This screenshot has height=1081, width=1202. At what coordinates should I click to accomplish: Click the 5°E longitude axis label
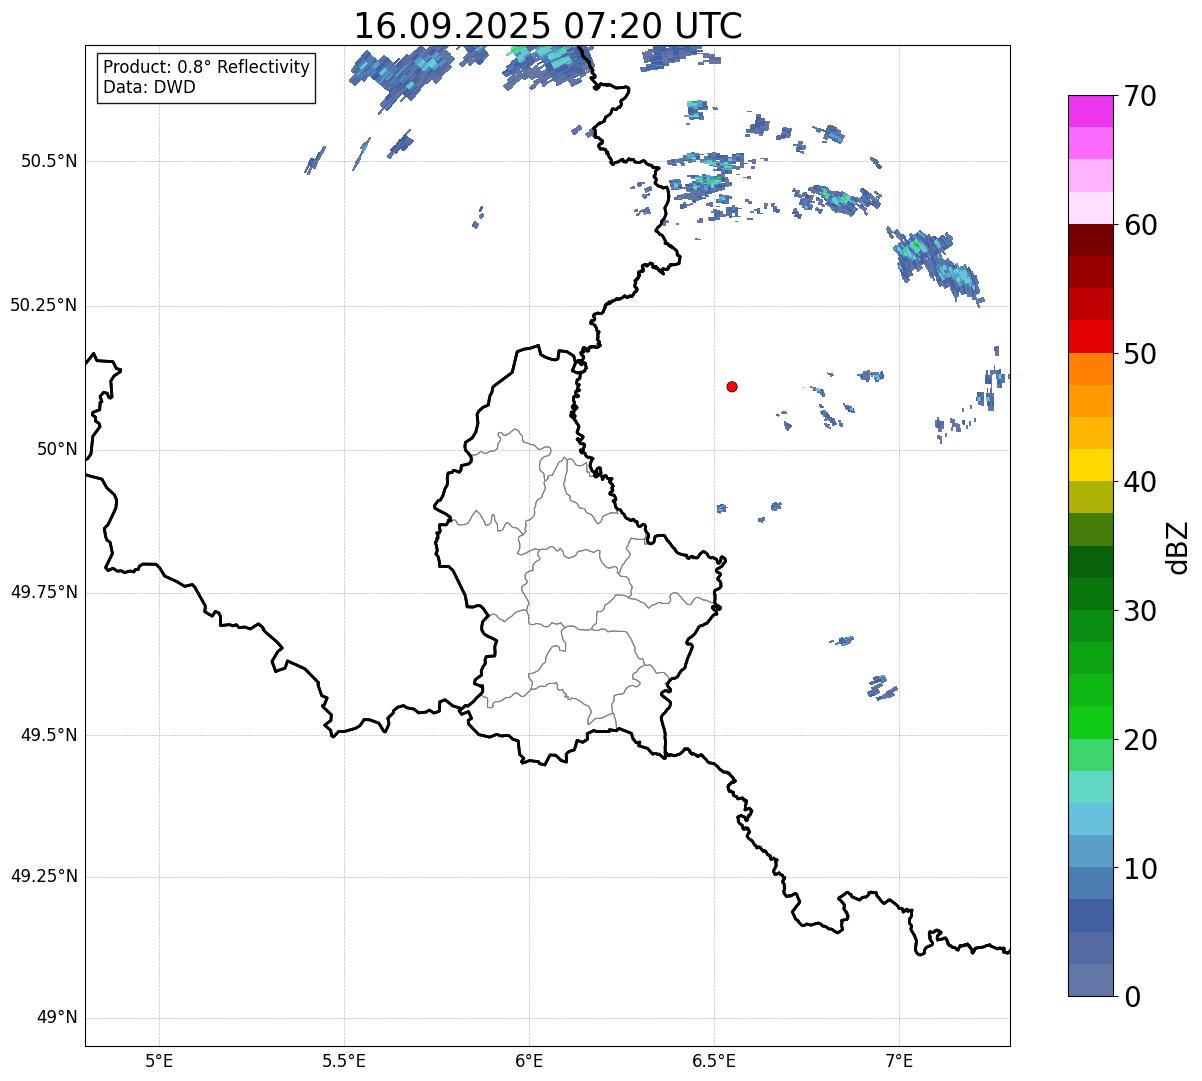click(159, 1060)
